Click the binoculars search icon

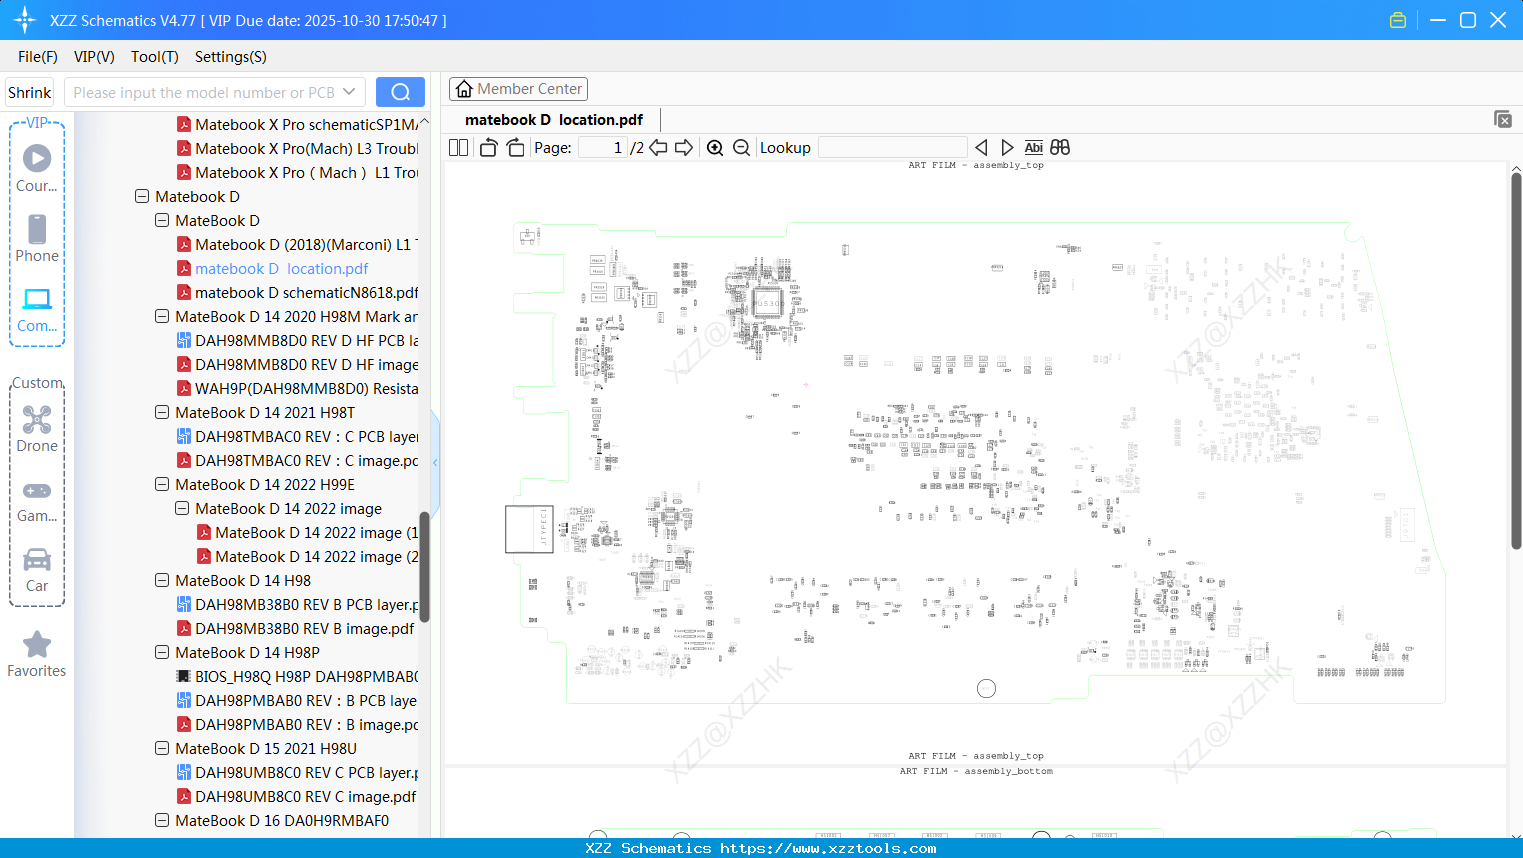[x=1060, y=148]
